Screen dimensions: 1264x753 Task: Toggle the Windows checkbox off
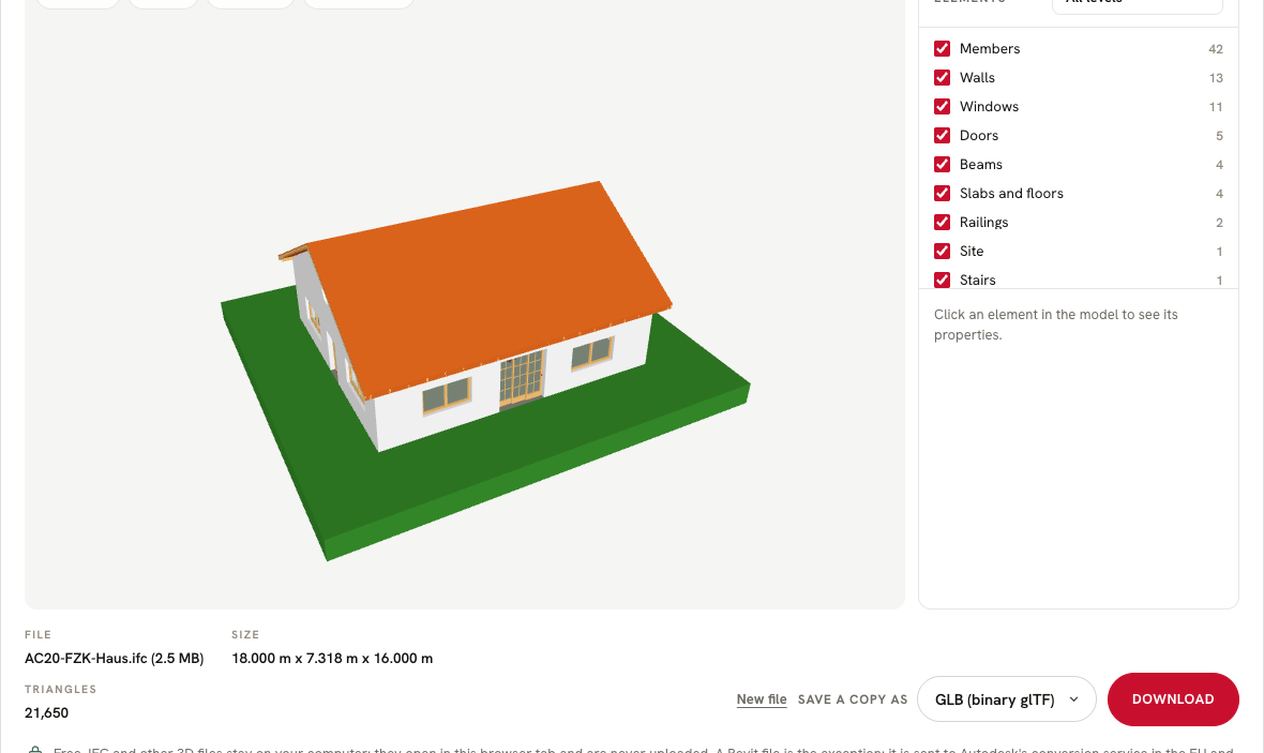pyautogui.click(x=942, y=107)
